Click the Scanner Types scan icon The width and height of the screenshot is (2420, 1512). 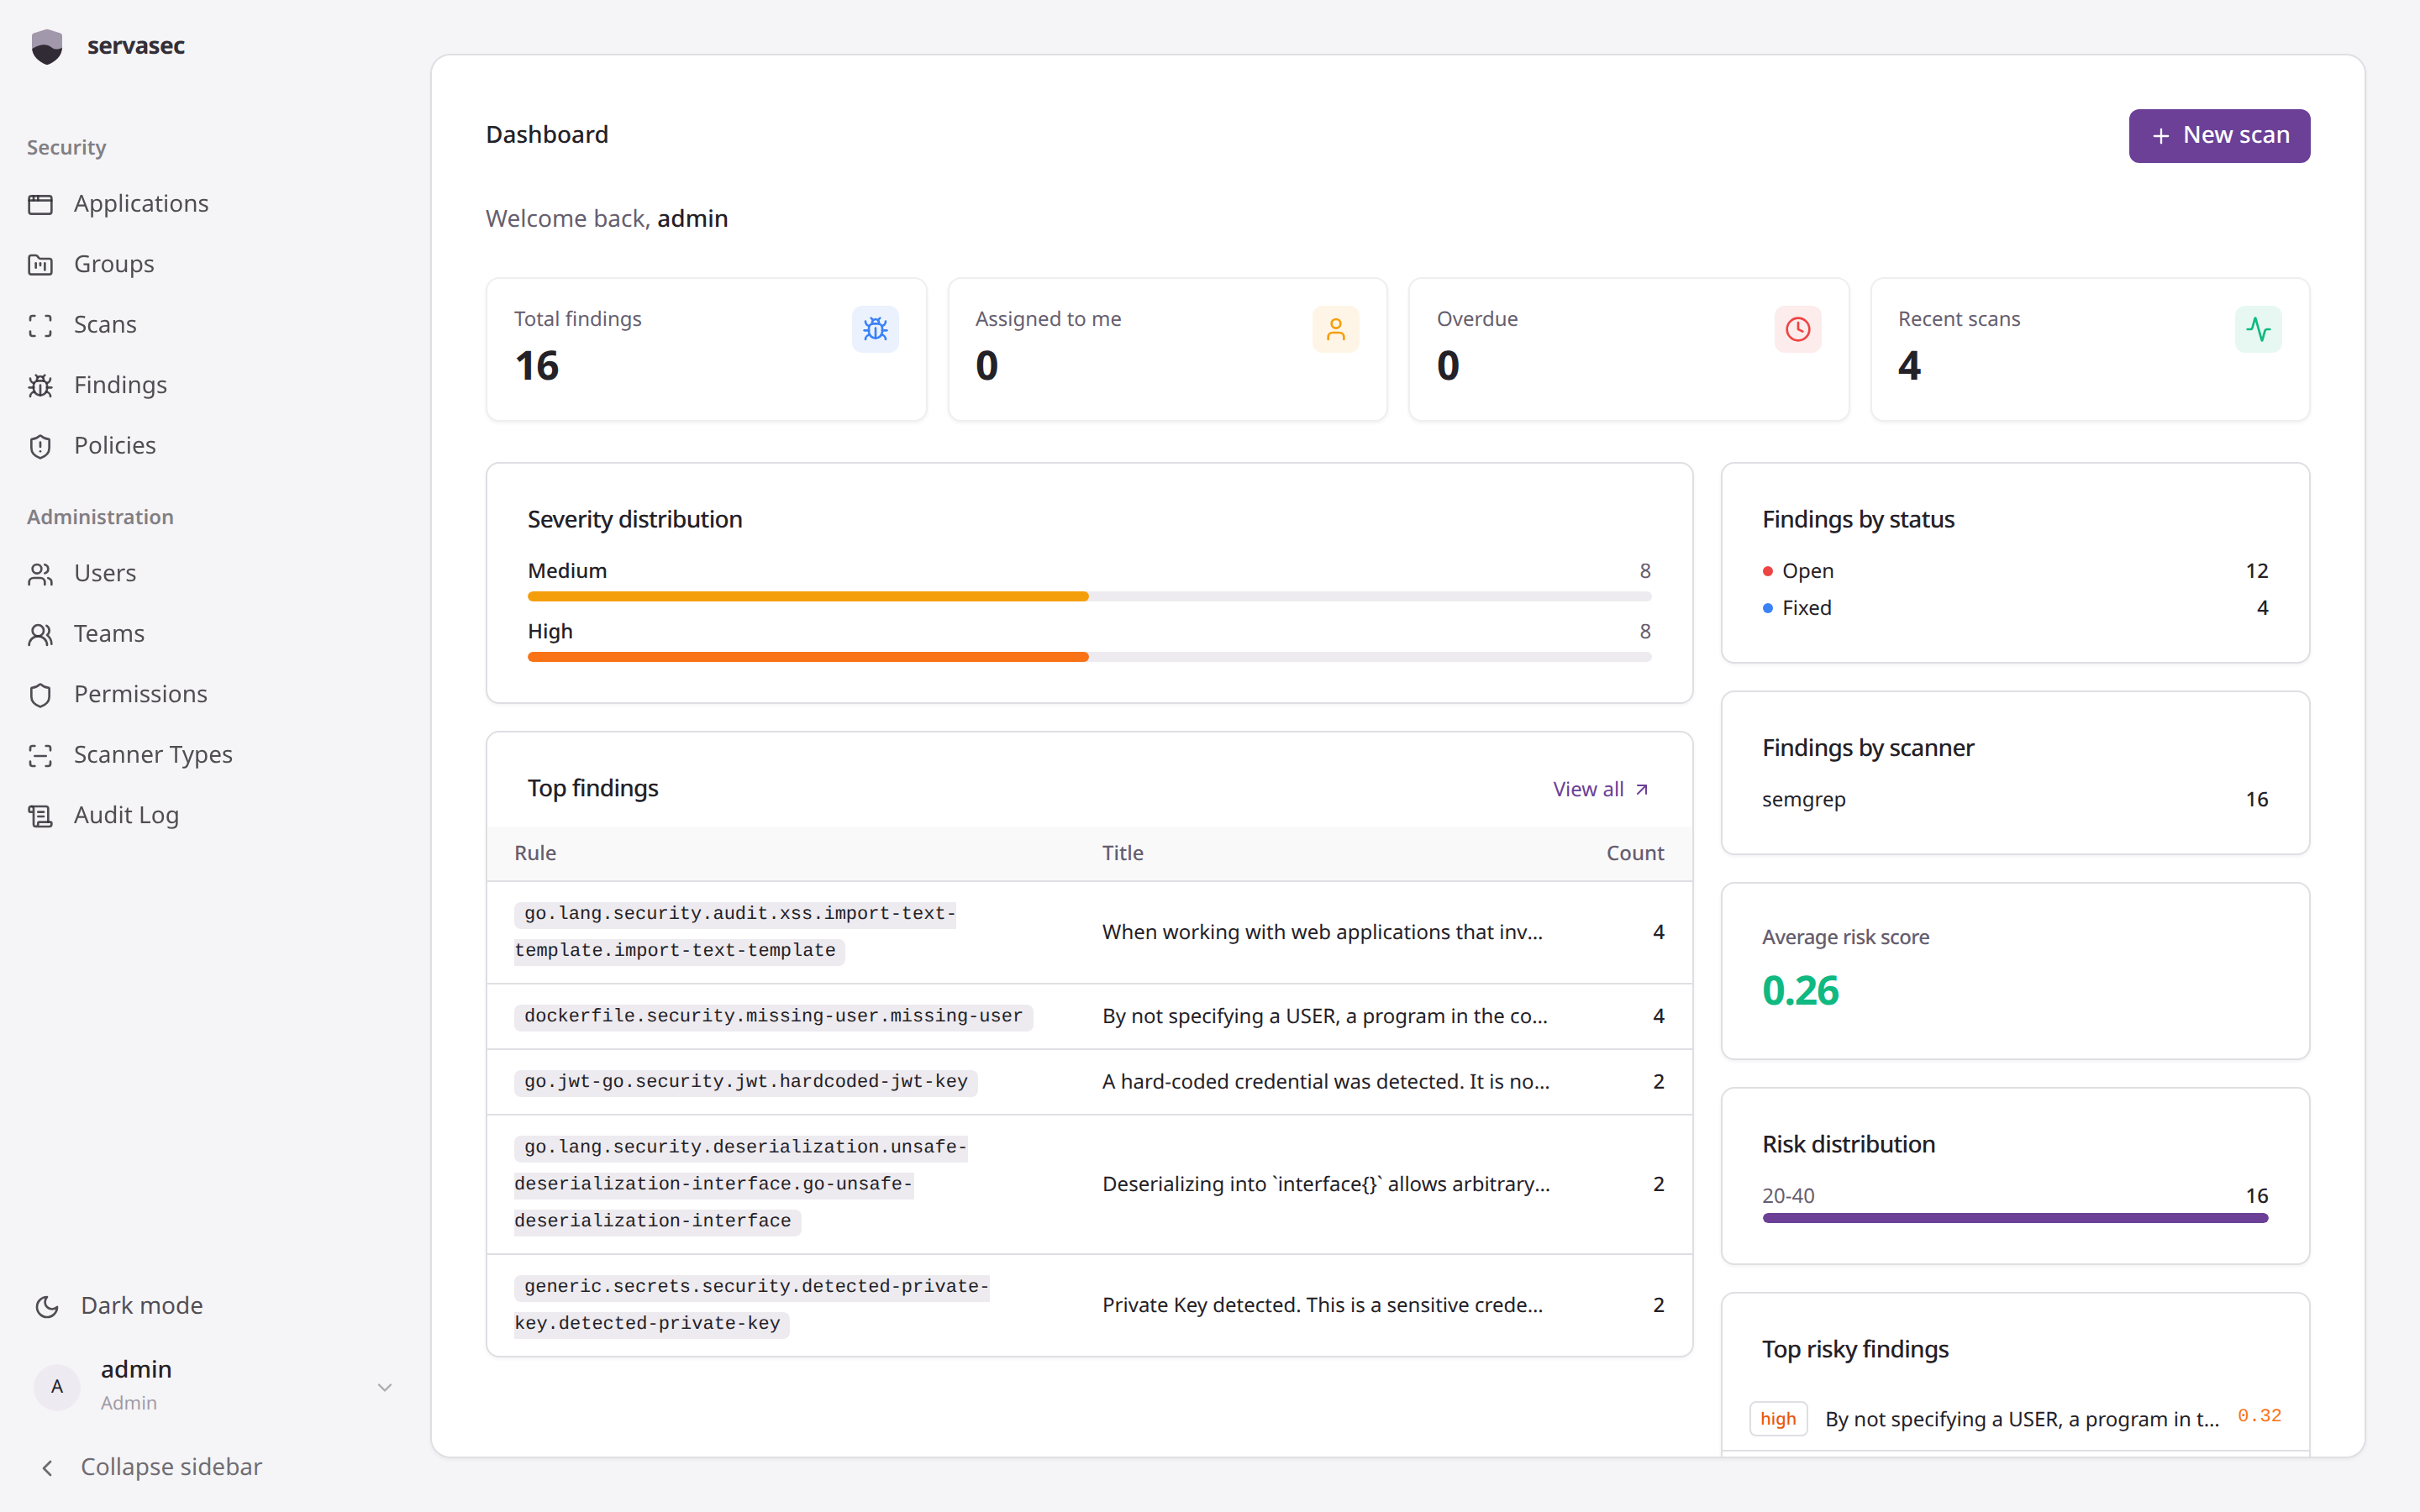click(x=40, y=755)
